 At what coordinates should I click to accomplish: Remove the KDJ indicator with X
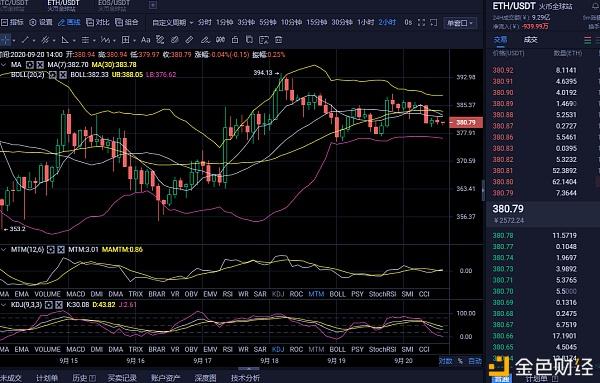point(59,305)
